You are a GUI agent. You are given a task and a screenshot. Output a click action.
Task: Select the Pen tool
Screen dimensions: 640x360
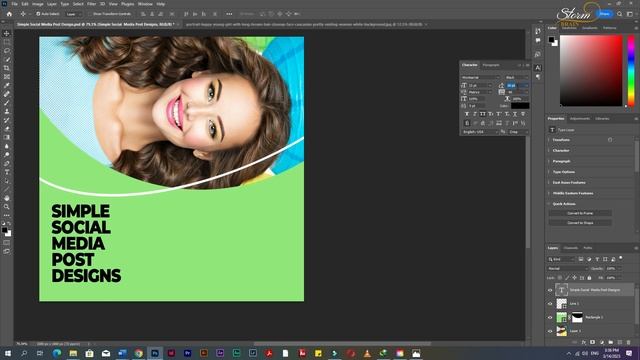pos(7,163)
